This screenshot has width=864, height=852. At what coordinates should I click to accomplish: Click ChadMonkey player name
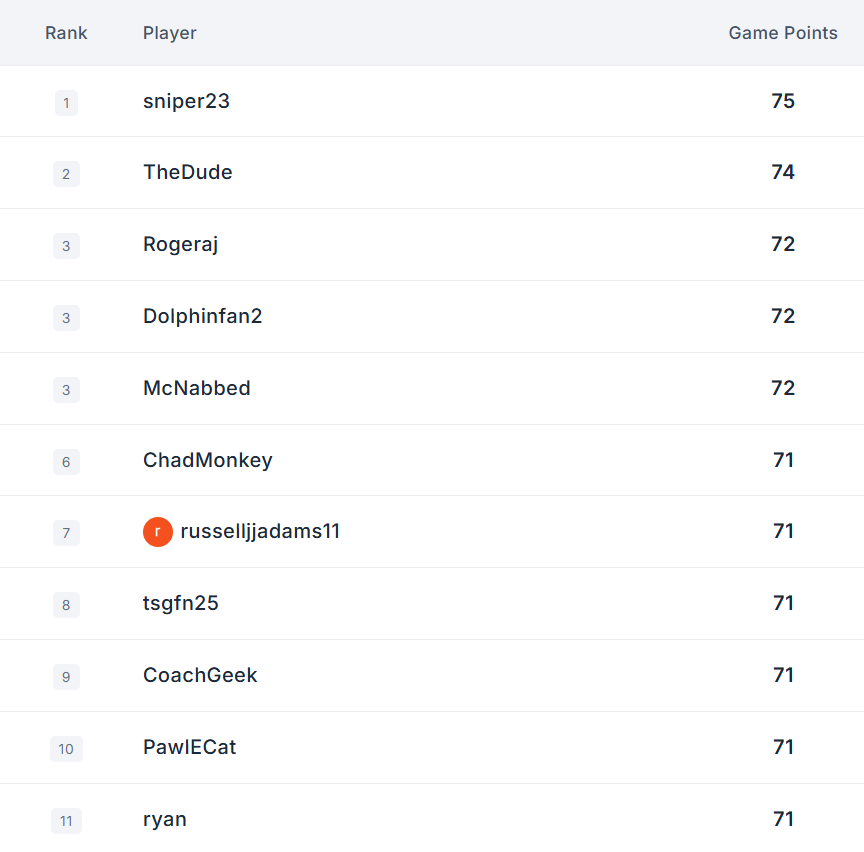click(x=207, y=460)
